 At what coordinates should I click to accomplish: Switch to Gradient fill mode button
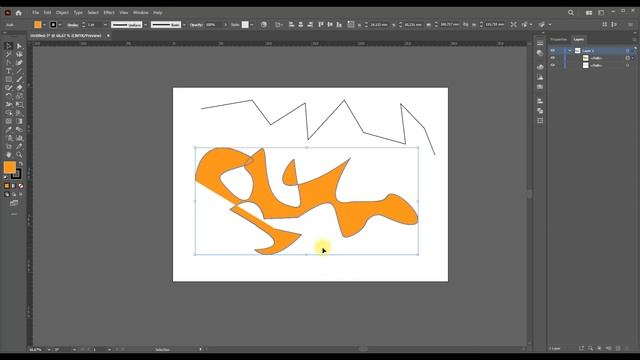coord(13,186)
